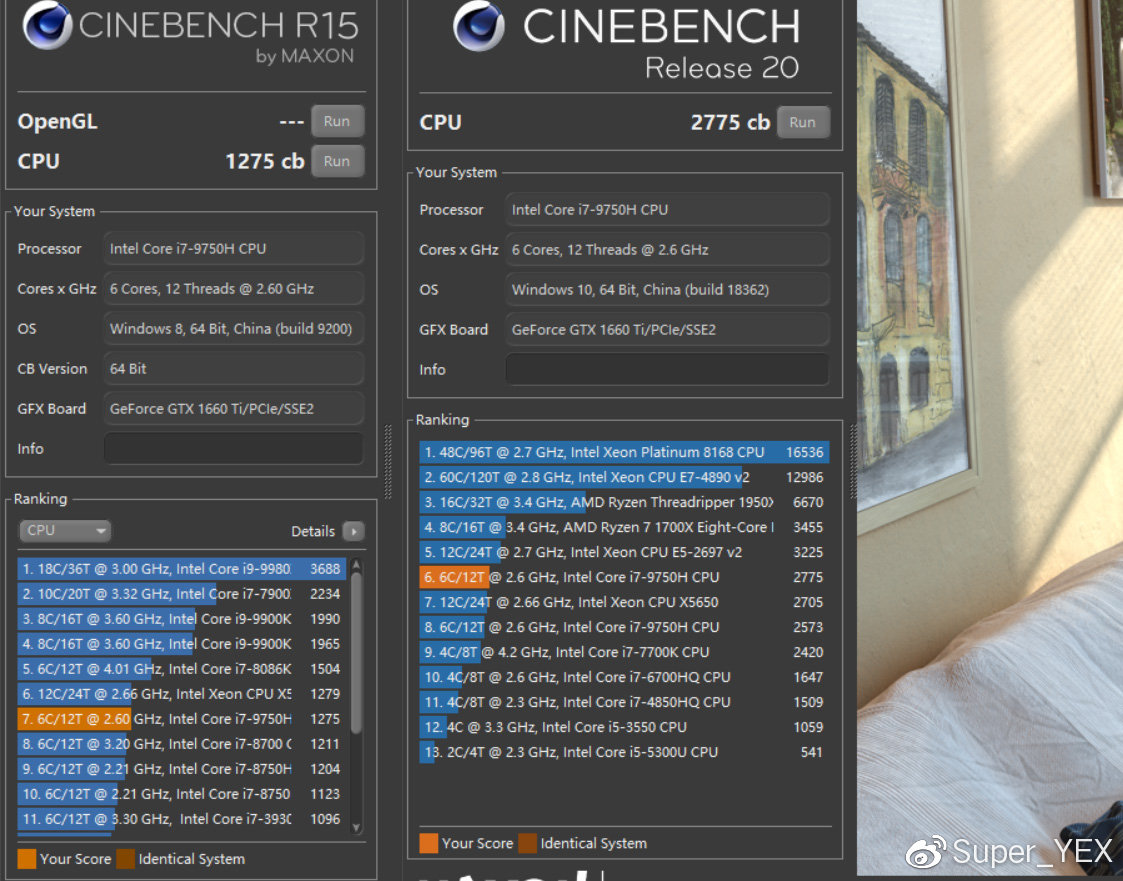Click R15 GFX Board field GeForce GTX 1660 Ti
The image size is (1123, 881).
[233, 409]
